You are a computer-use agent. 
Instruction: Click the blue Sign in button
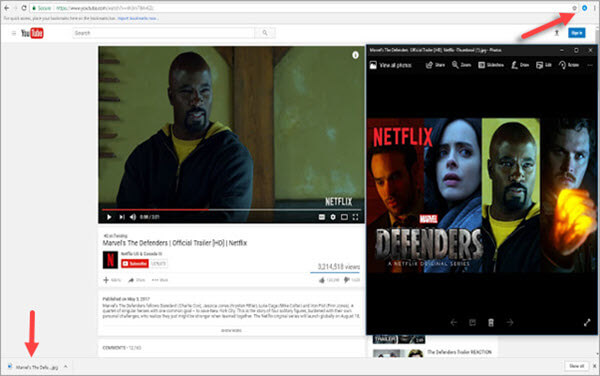tap(577, 33)
